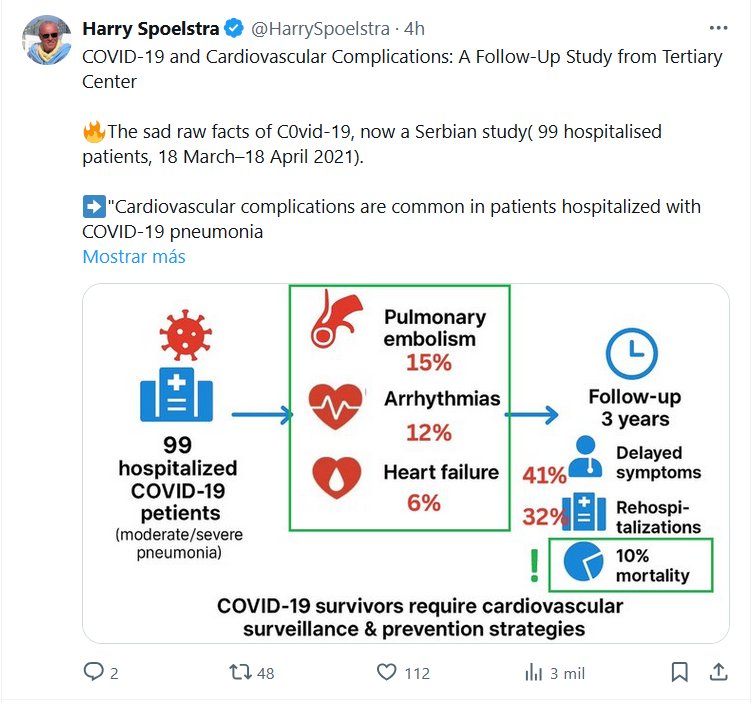Expand post text with Mostrar más
This screenshot has height=704, width=752.
click(134, 256)
